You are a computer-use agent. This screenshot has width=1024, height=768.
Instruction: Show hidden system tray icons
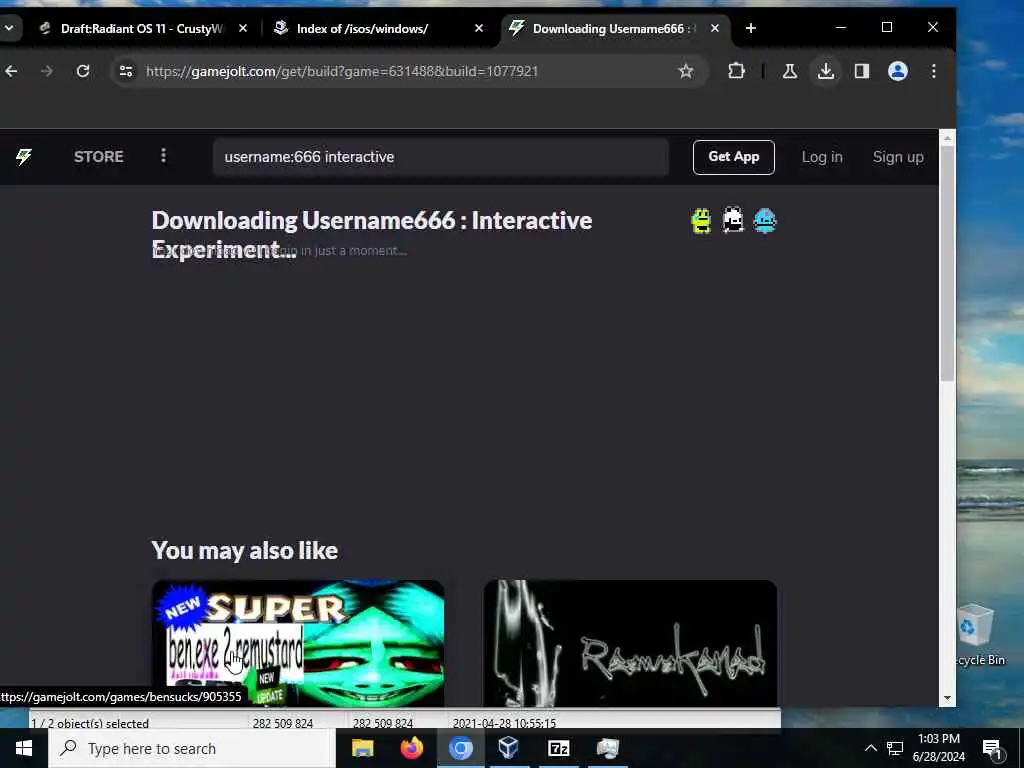pyautogui.click(x=871, y=748)
